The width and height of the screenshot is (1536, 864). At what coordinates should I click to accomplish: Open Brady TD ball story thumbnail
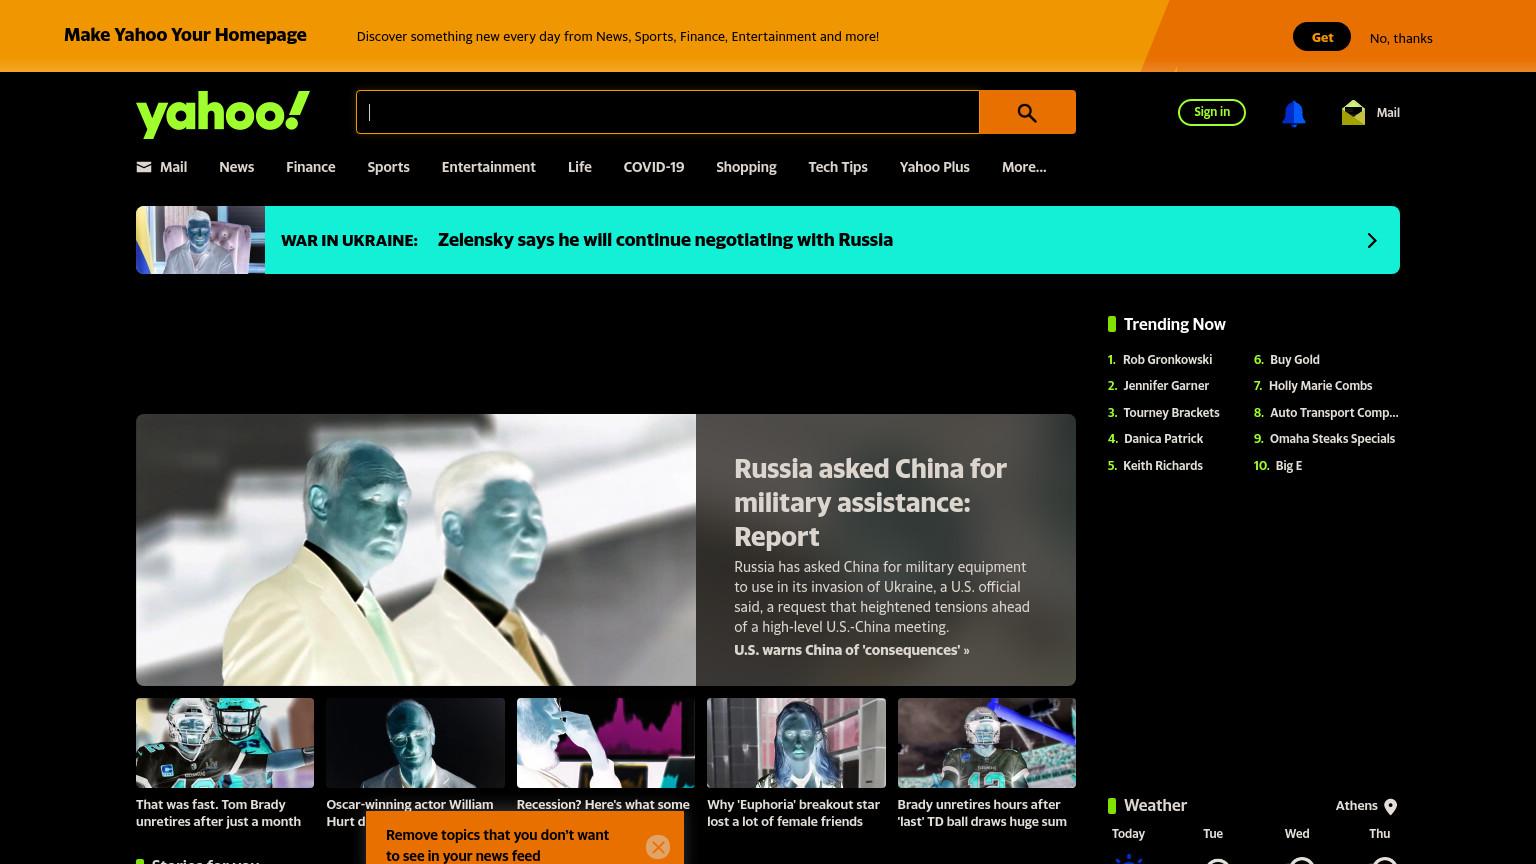point(987,743)
